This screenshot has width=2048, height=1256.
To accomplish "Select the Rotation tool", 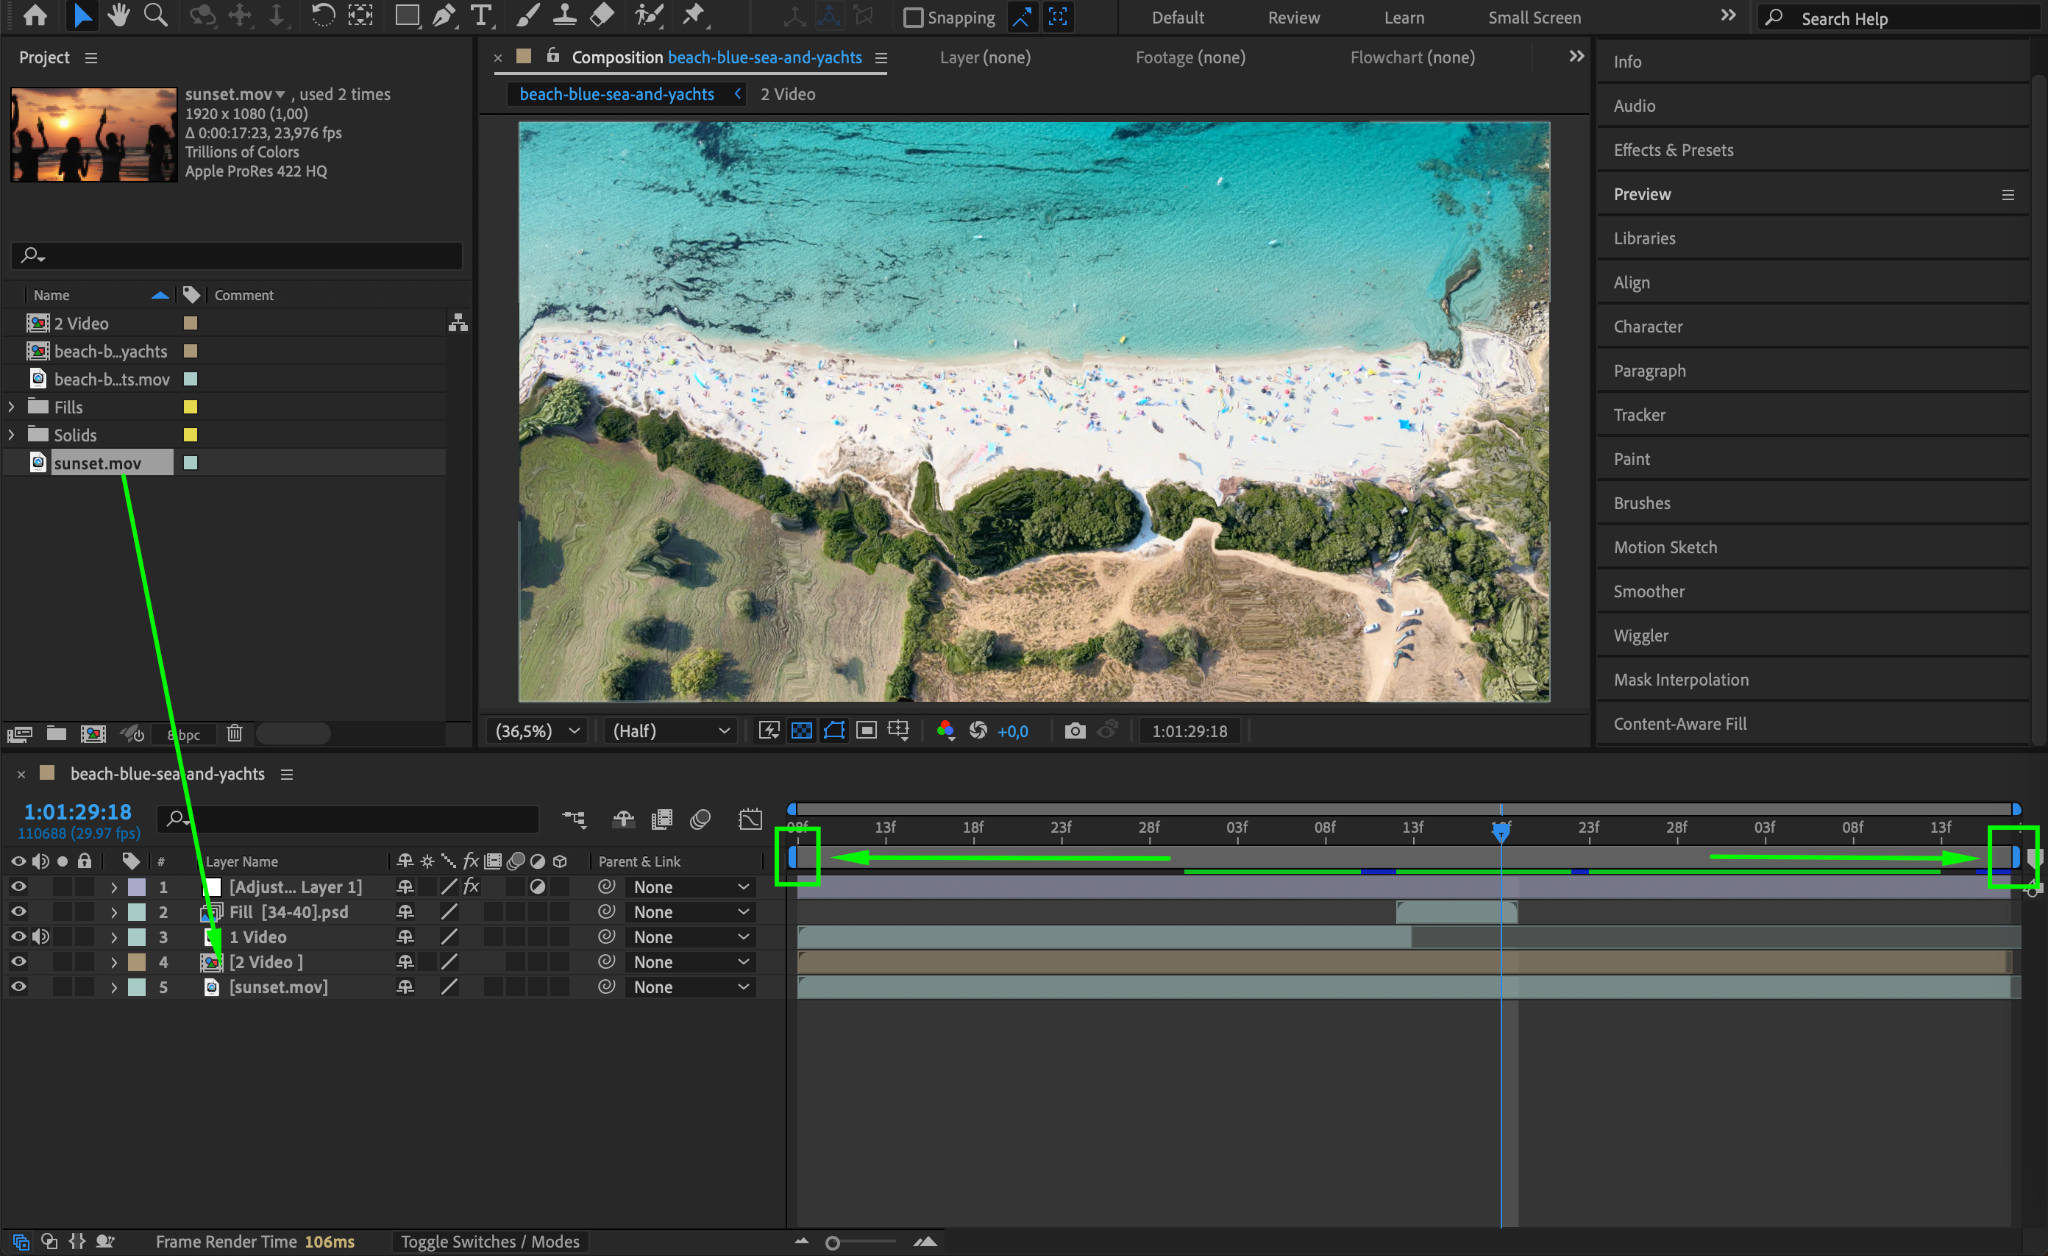I will pyautogui.click(x=322, y=15).
